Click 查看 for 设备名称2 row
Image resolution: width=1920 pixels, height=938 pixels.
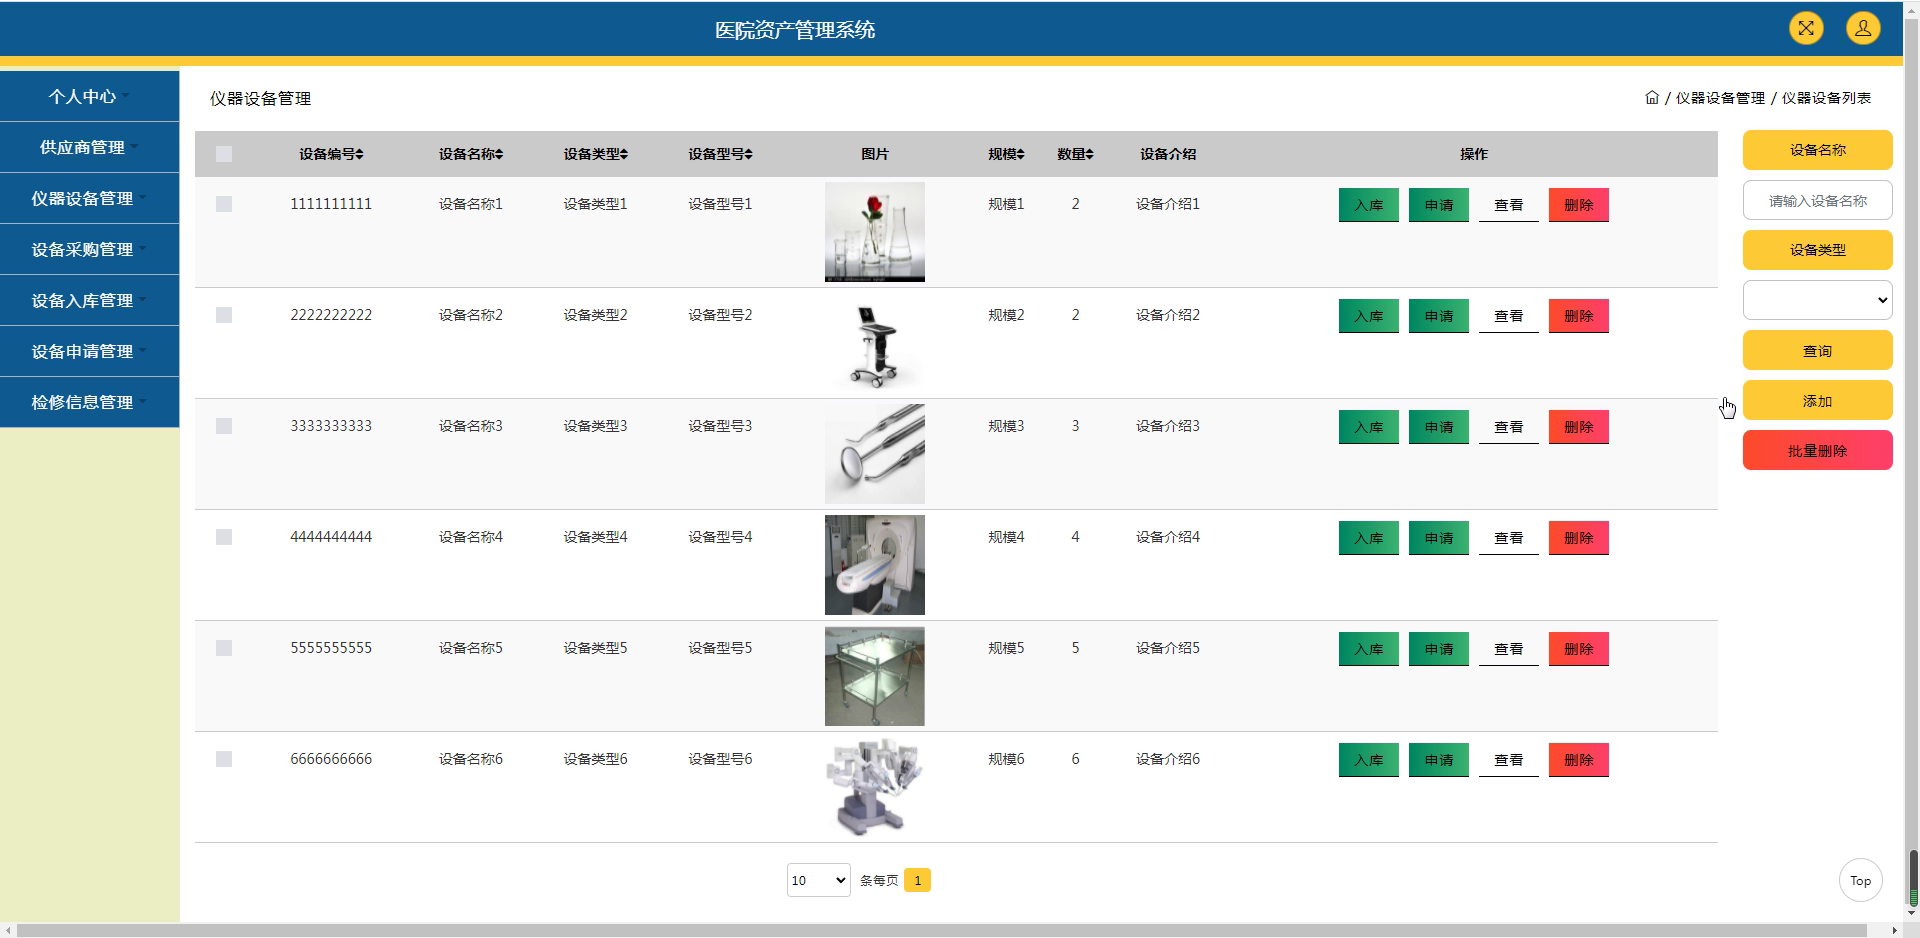(1508, 316)
